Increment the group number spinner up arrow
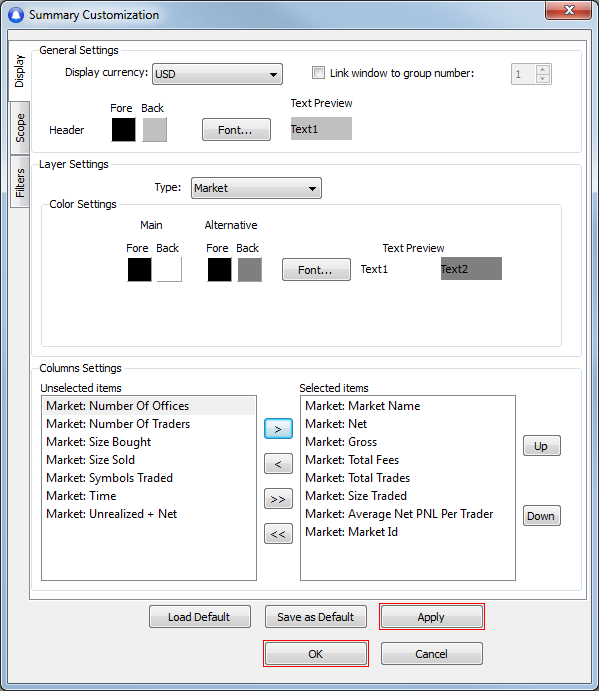This screenshot has height=691, width=599. pos(543,70)
